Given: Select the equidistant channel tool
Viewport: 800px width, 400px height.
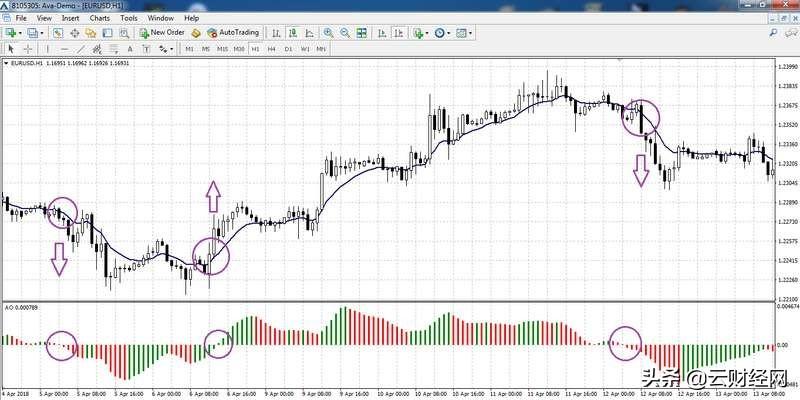Looking at the screenshot, I should (x=97, y=49).
